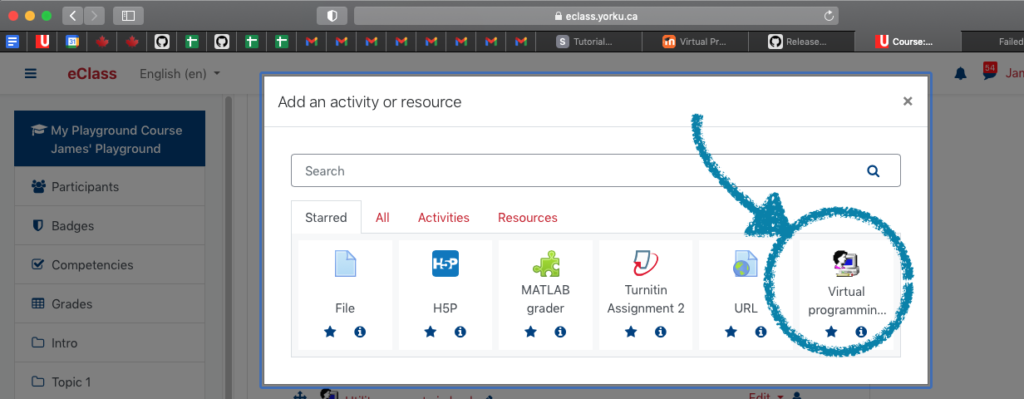Switch to the Release... GitHub browser tab

click(801, 42)
